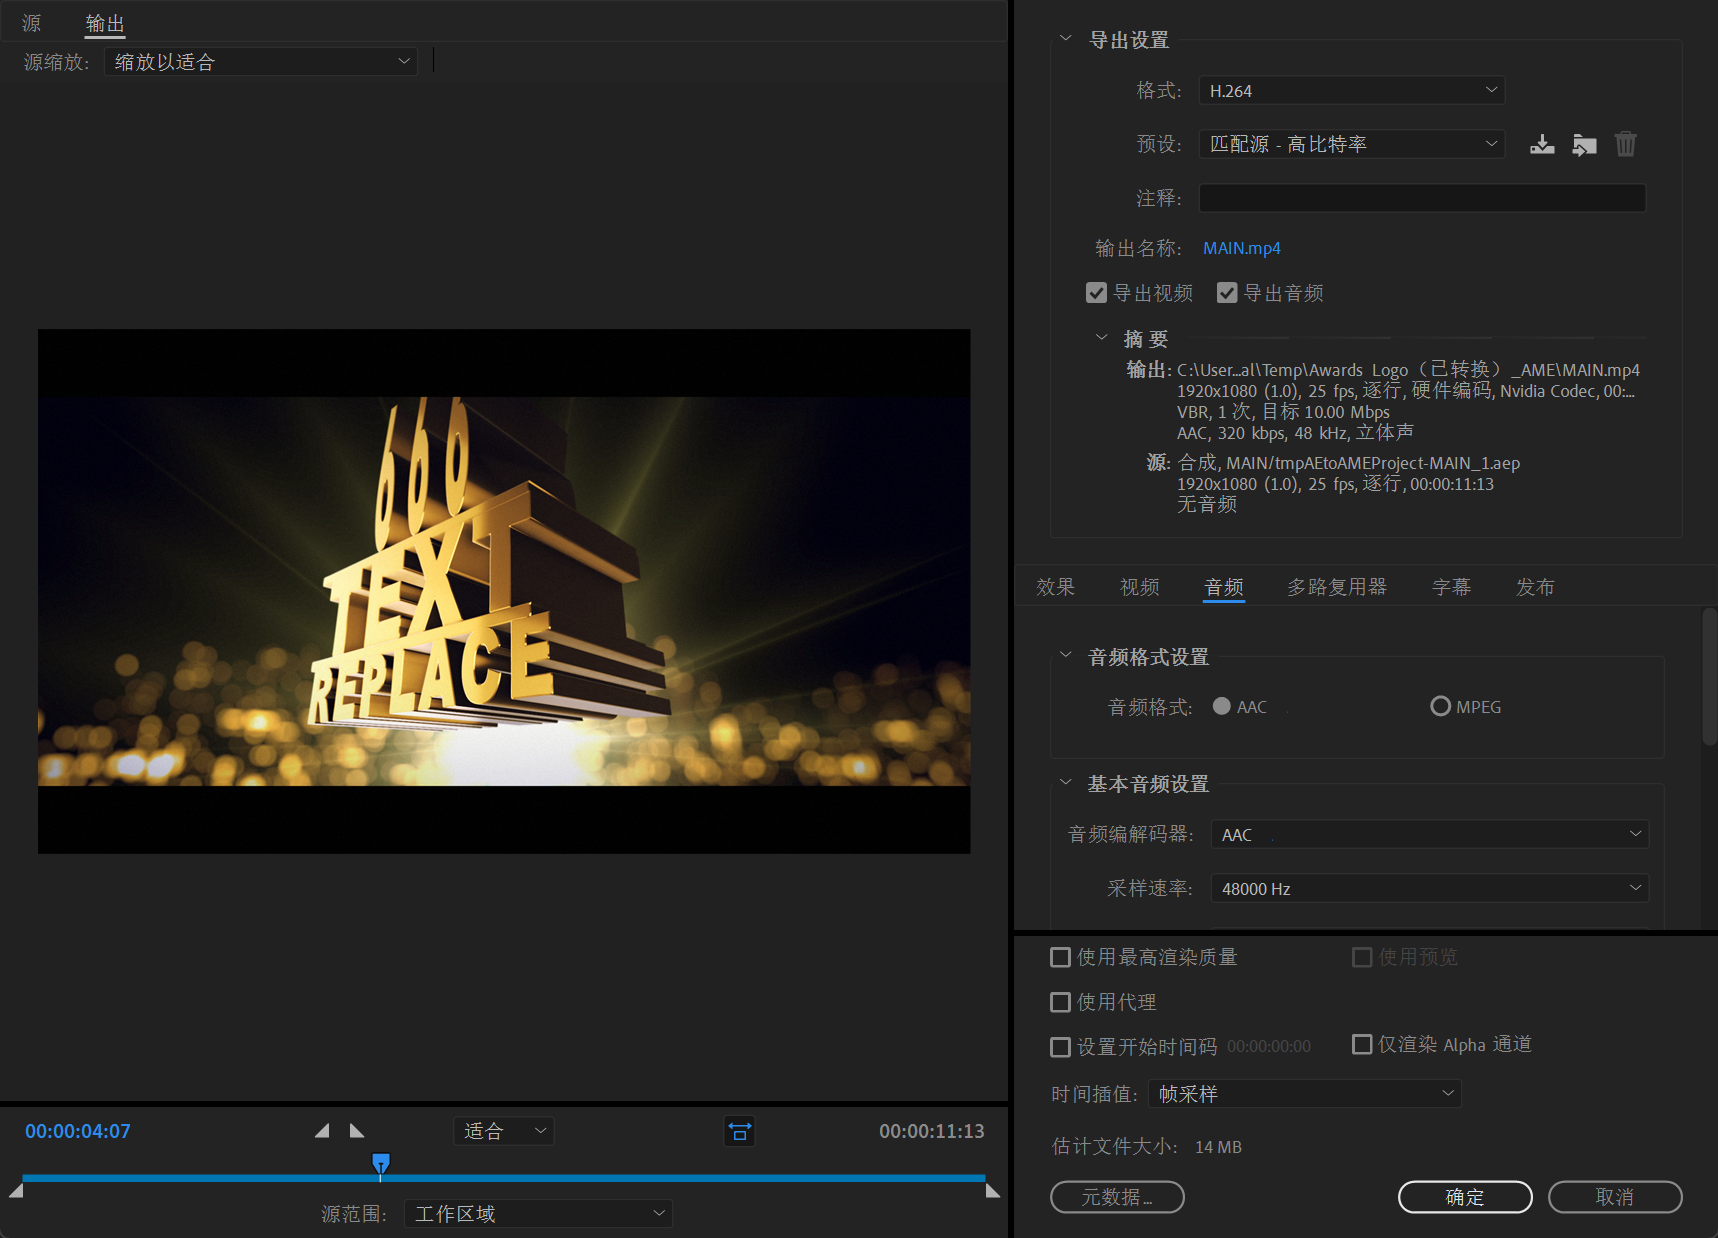The width and height of the screenshot is (1718, 1238).
Task: Click the timeline playhead marker
Action: click(x=381, y=1163)
